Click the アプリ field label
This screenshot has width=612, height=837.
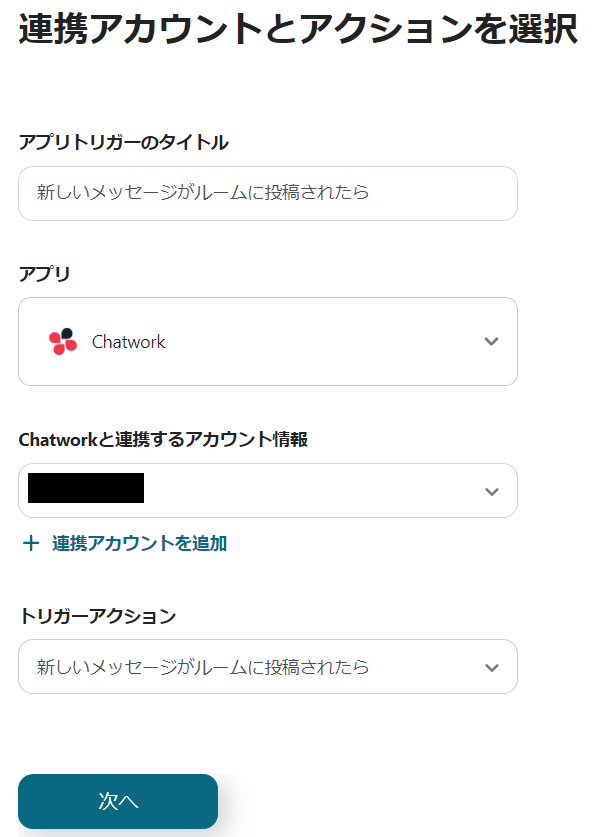tap(44, 273)
